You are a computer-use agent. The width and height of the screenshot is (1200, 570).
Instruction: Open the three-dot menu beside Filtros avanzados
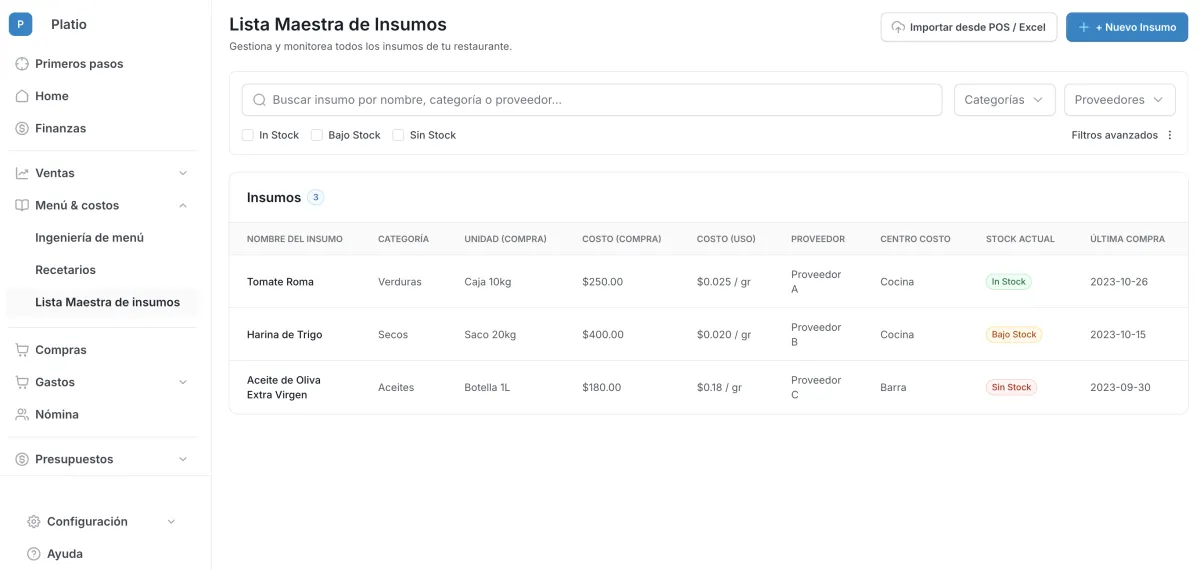(x=1170, y=135)
